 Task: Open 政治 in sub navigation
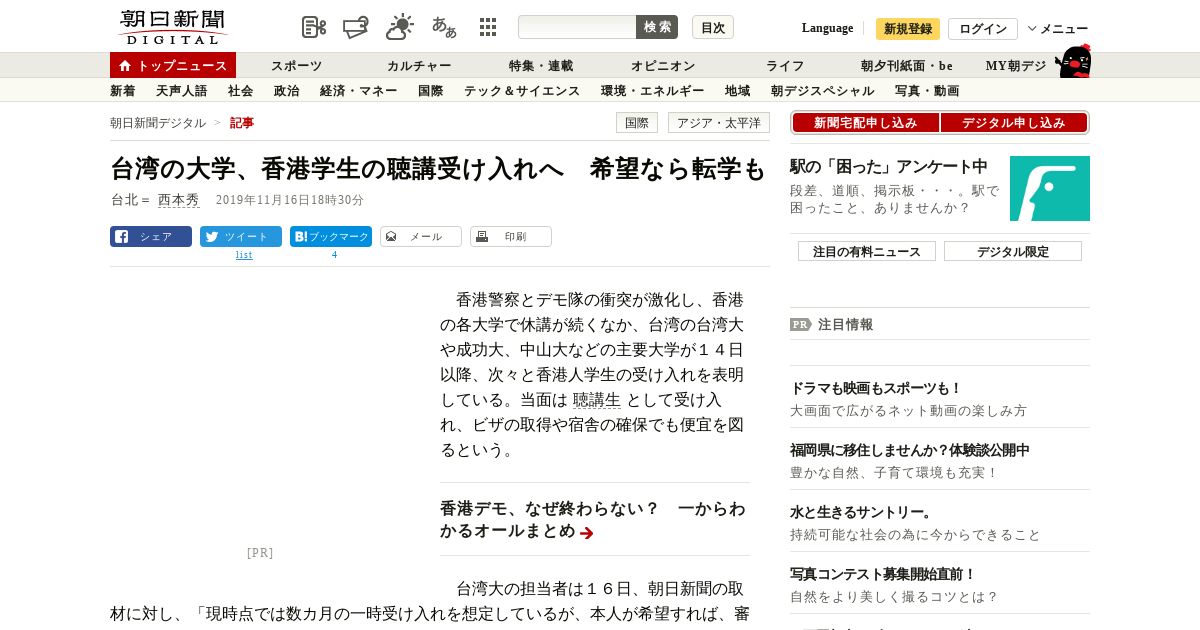tap(287, 91)
